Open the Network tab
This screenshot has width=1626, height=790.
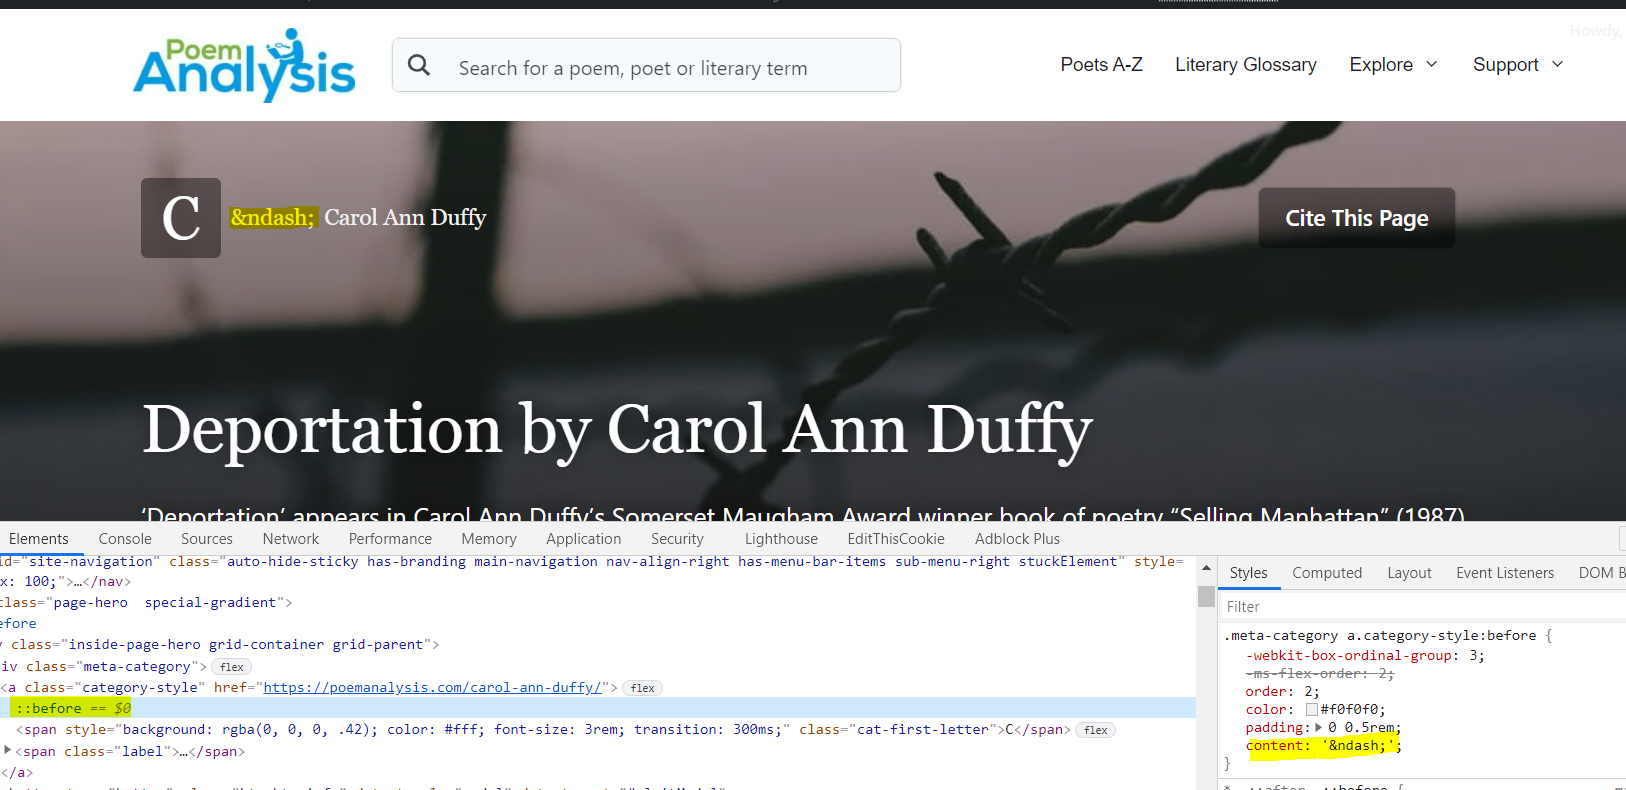click(x=291, y=539)
